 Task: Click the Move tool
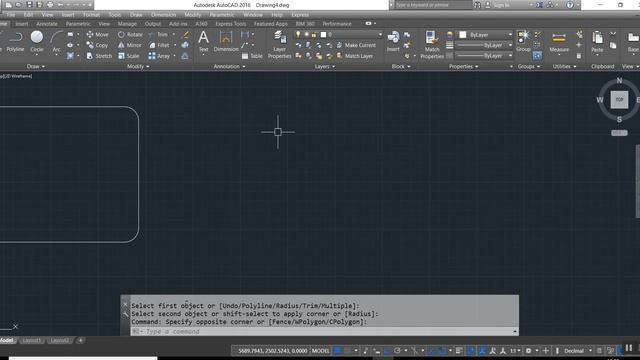click(x=98, y=35)
